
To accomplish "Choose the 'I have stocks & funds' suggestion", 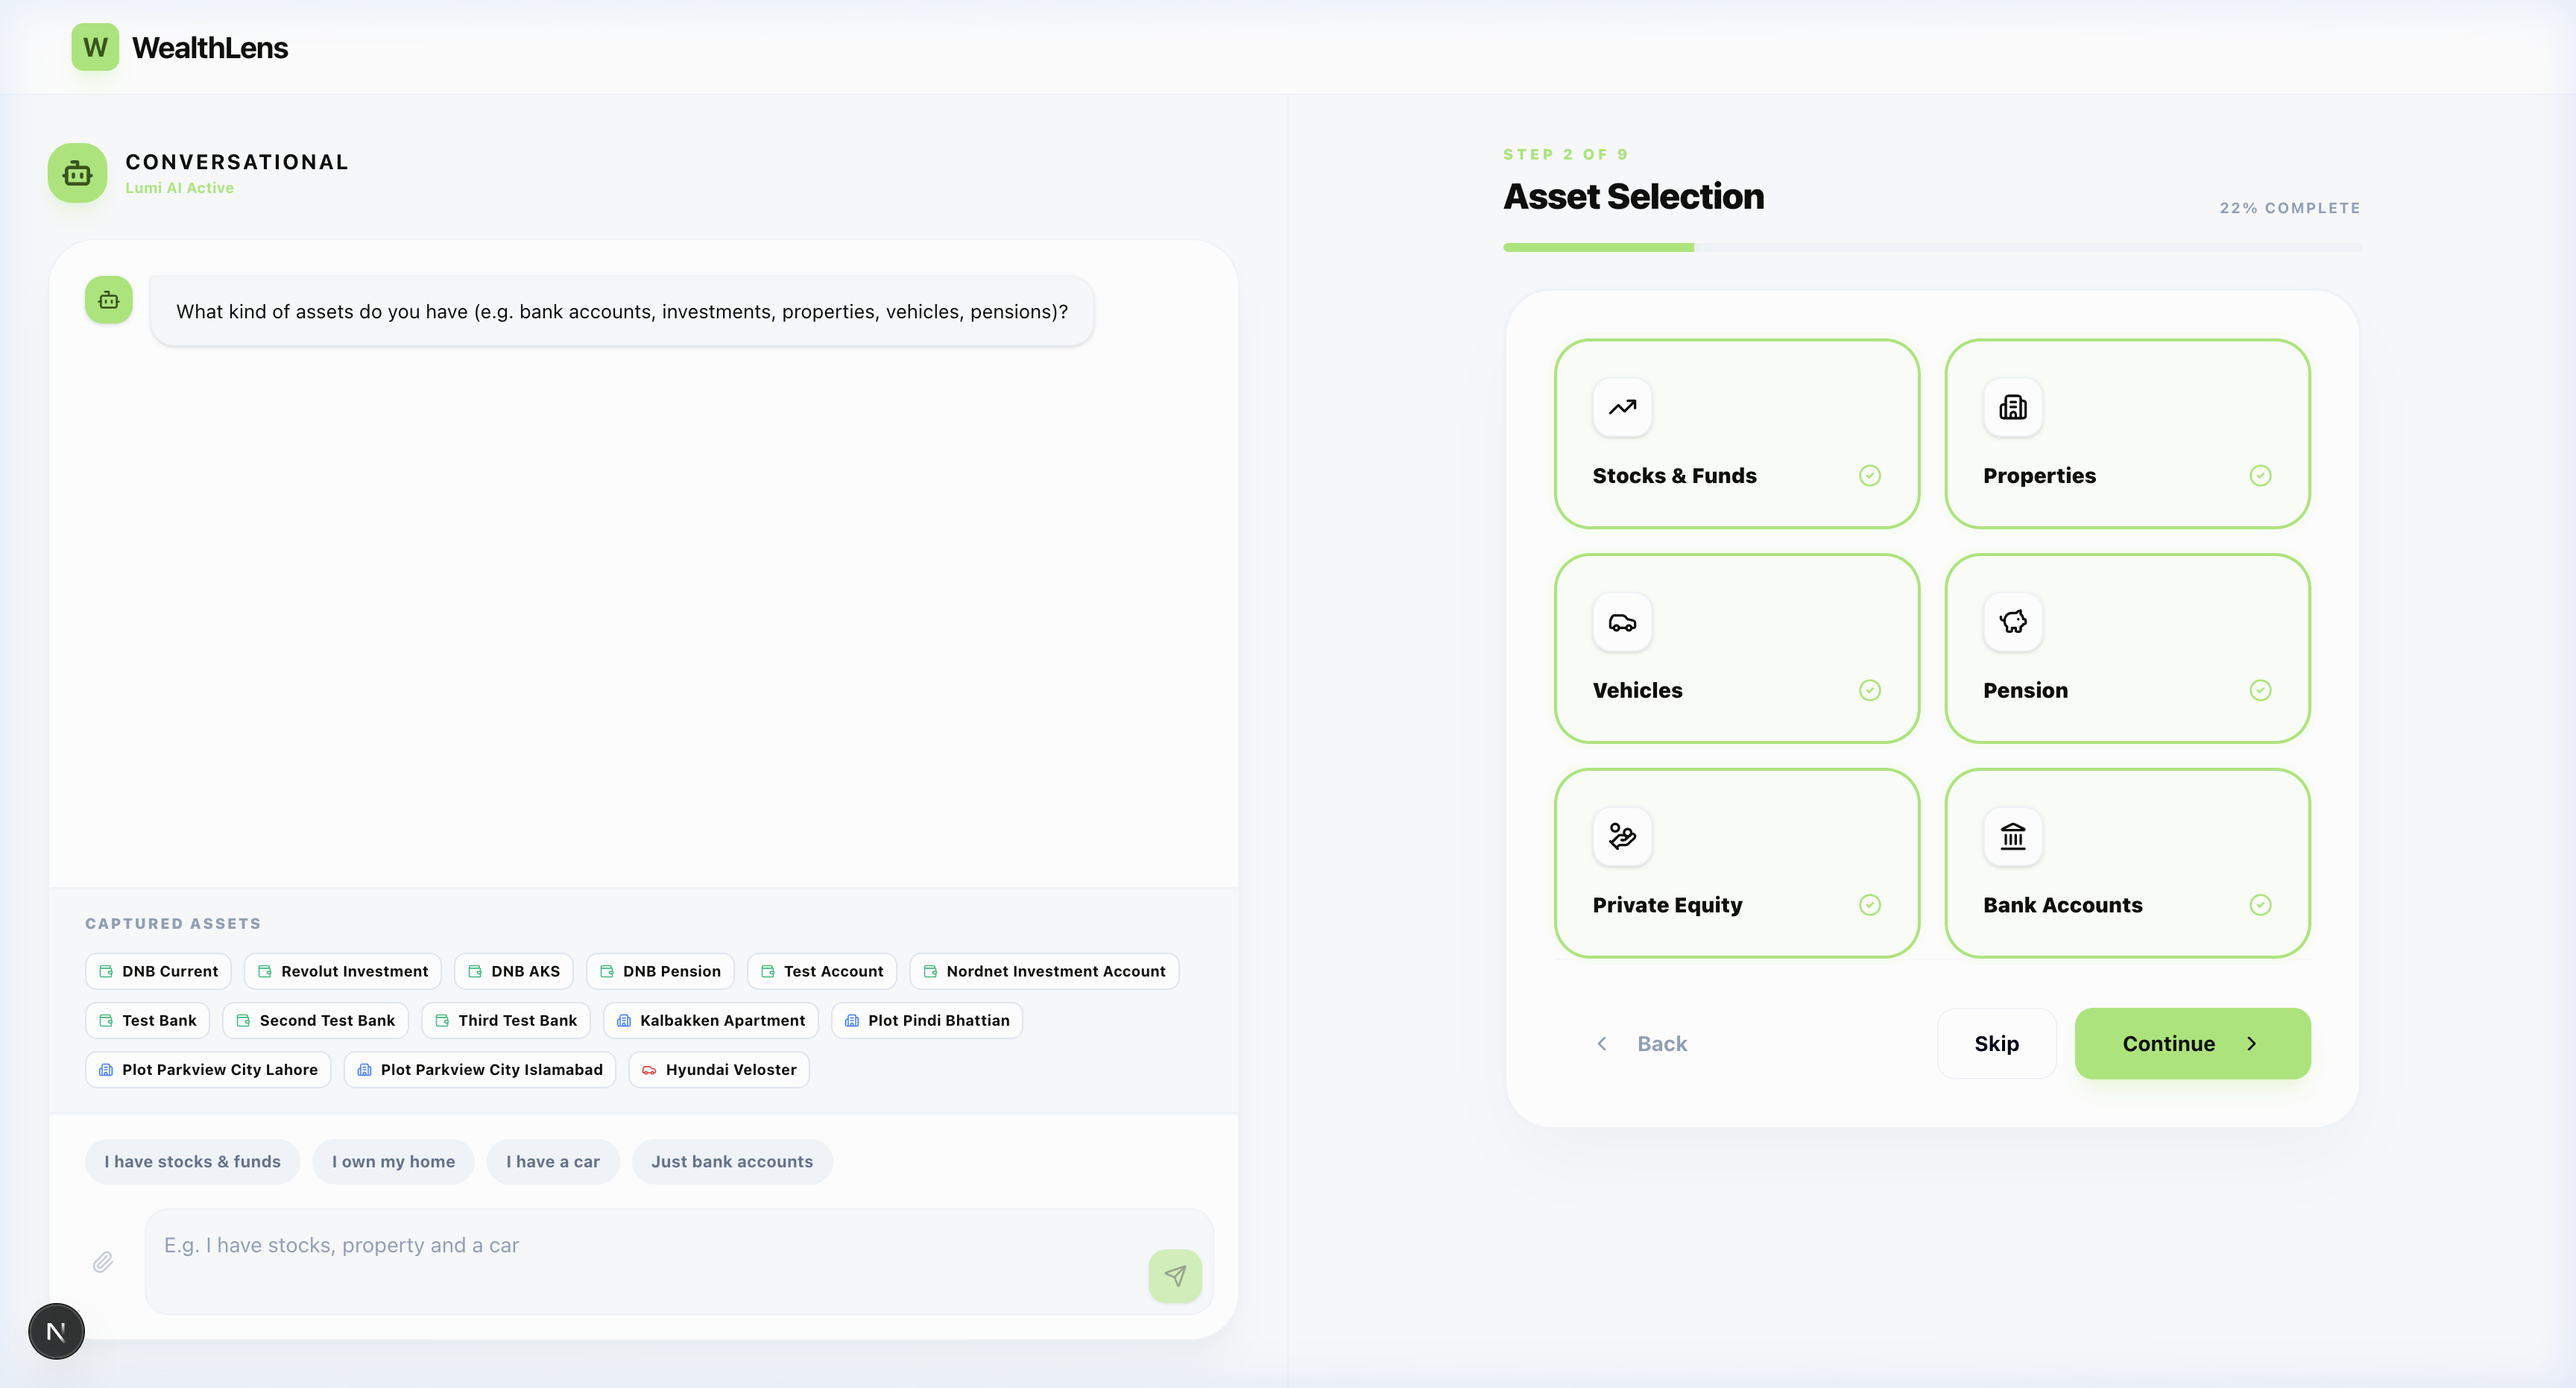I will [x=192, y=1162].
